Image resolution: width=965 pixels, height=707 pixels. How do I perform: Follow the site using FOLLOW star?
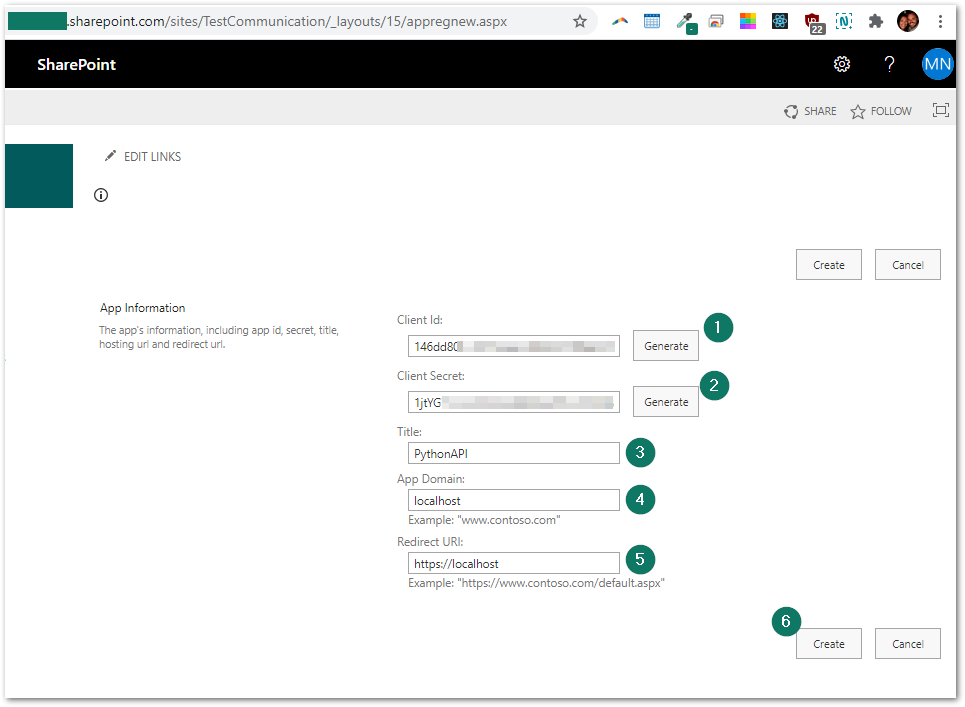coord(881,111)
